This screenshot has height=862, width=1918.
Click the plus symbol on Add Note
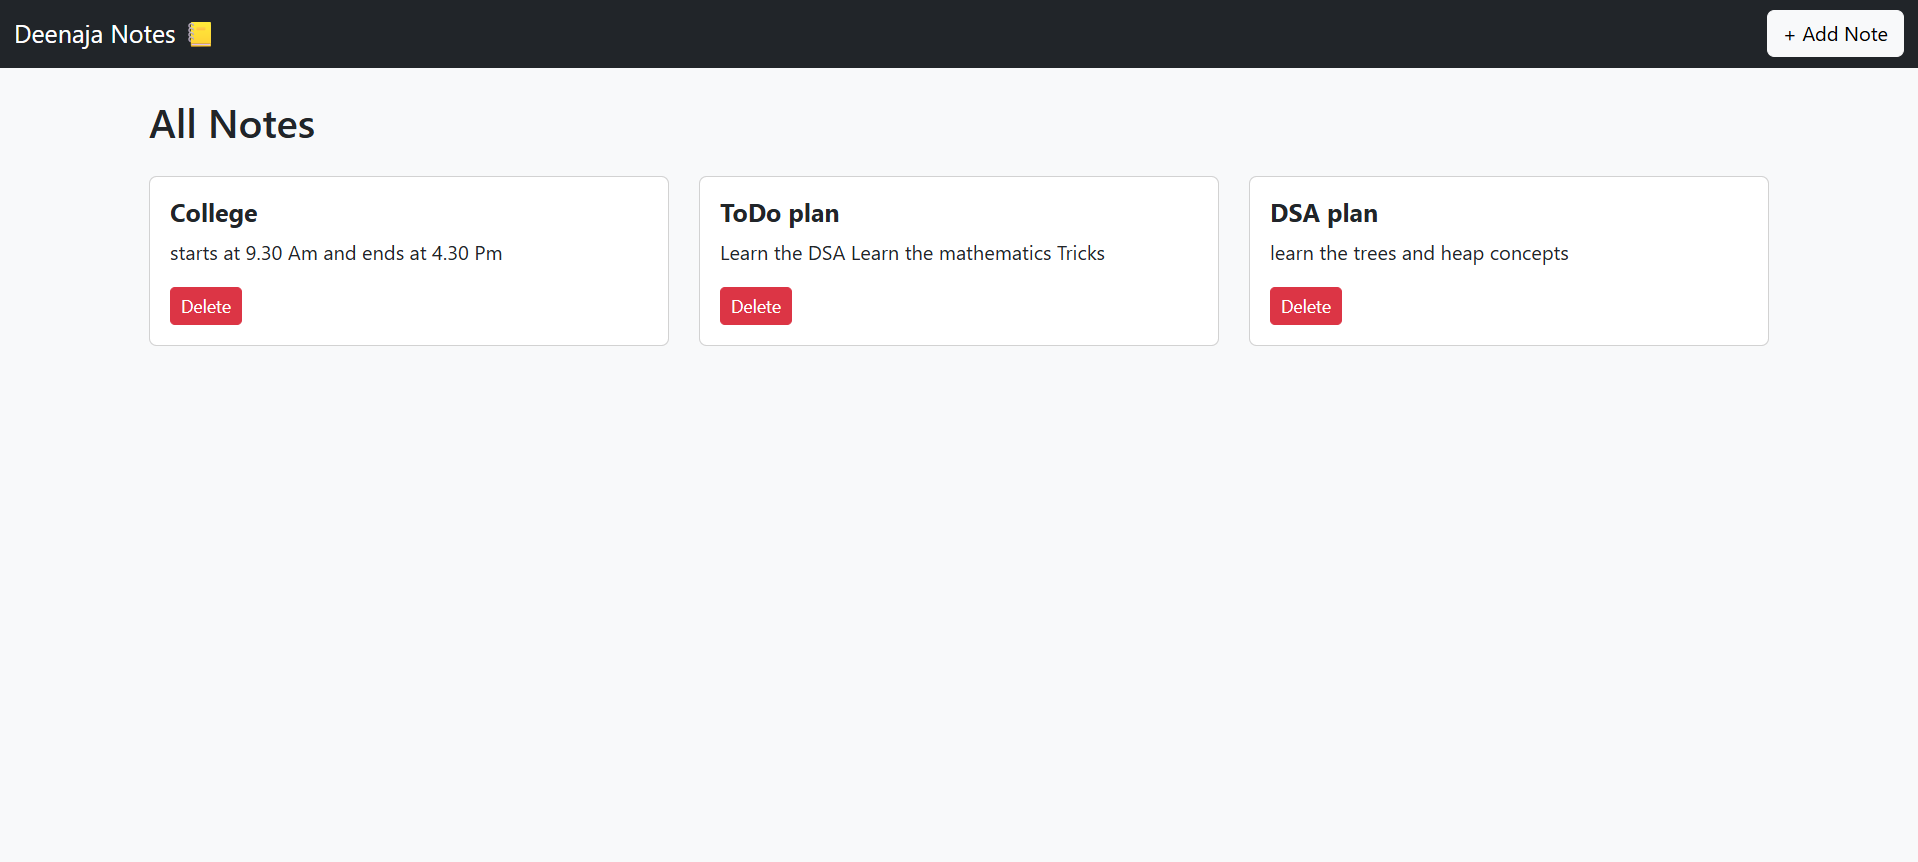point(1789,35)
